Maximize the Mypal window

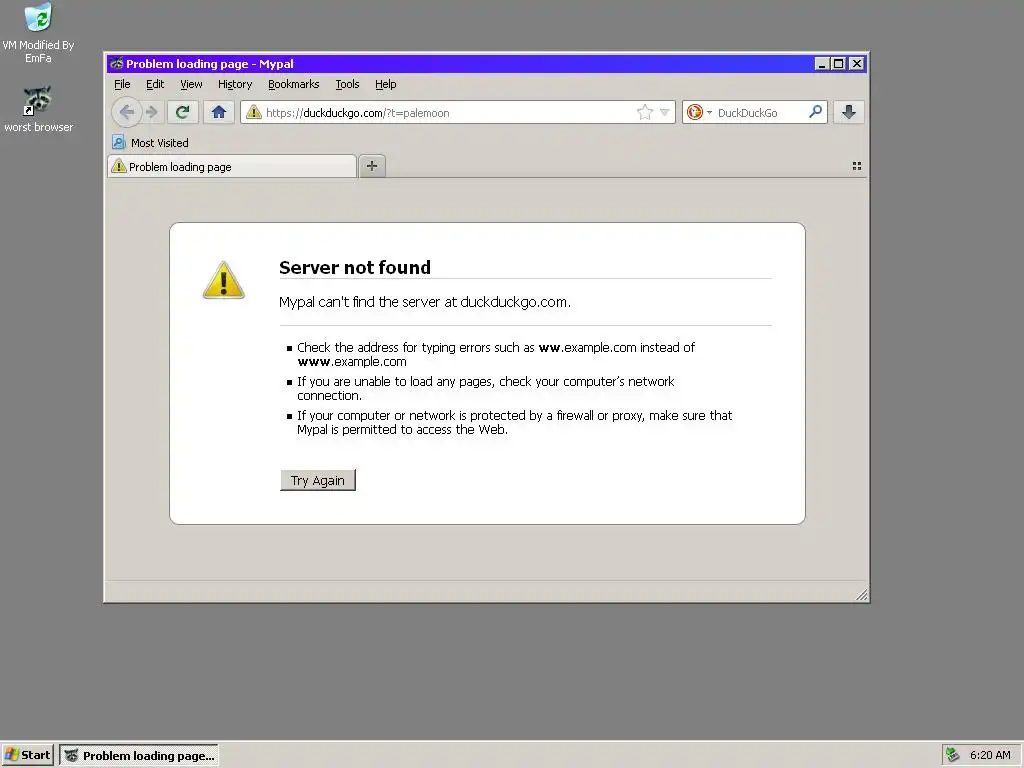[x=839, y=63]
